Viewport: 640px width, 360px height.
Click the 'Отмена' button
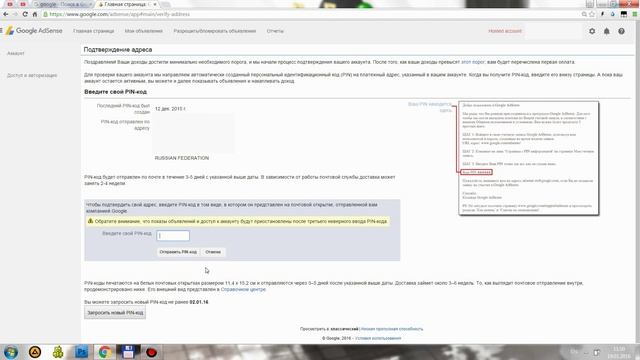[x=213, y=252]
